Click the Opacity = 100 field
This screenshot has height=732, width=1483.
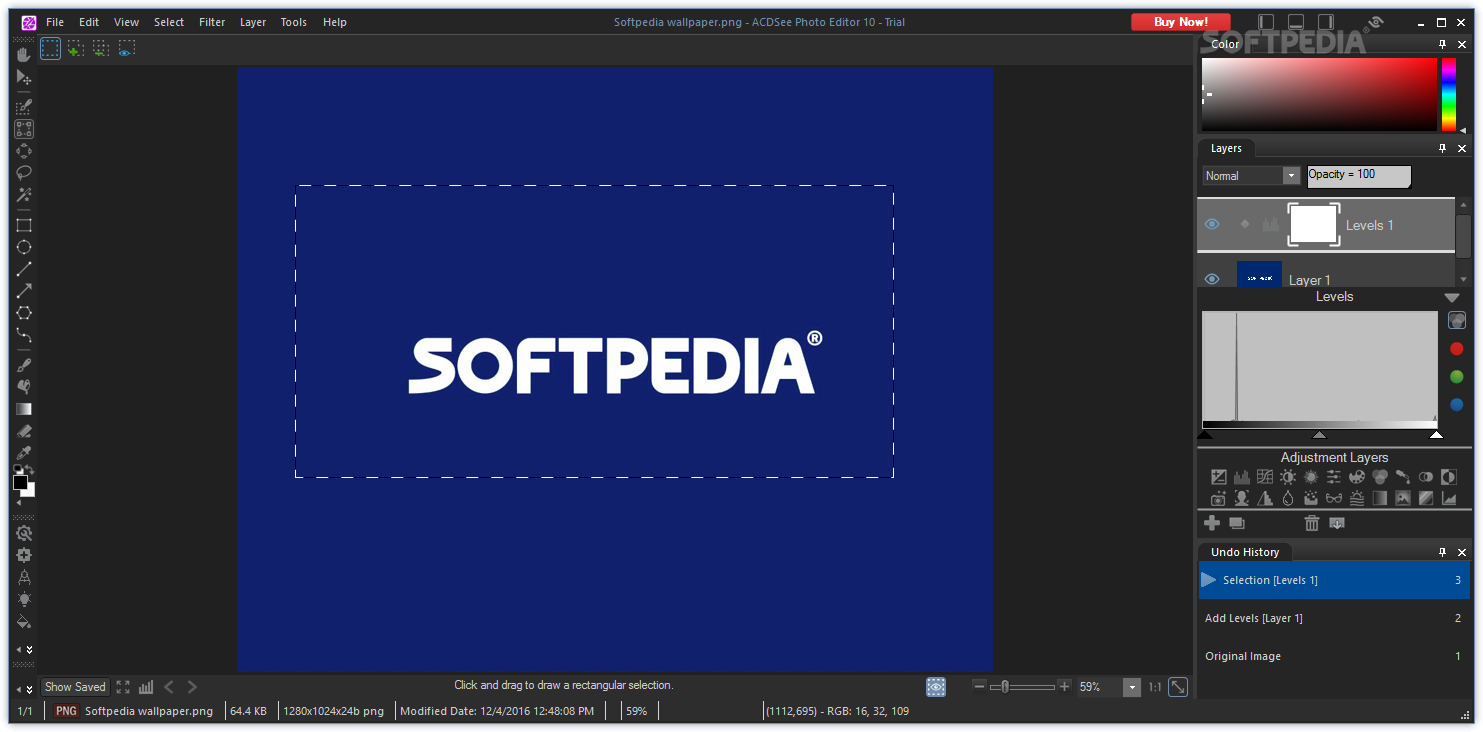click(x=1359, y=176)
